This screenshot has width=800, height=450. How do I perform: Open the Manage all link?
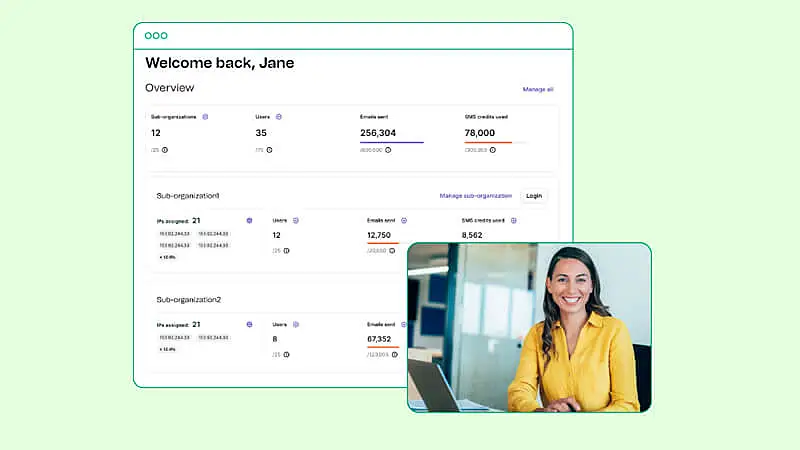click(x=537, y=89)
